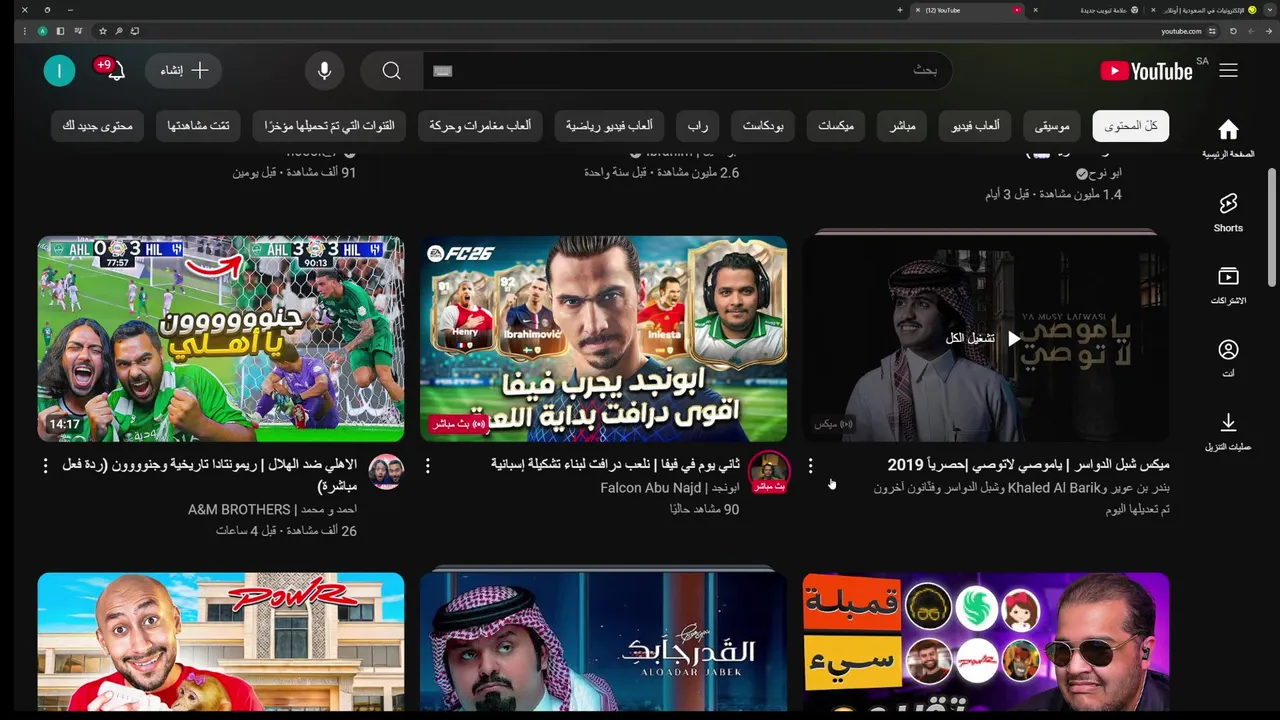Open the Home sidebar item

pyautogui.click(x=1228, y=138)
